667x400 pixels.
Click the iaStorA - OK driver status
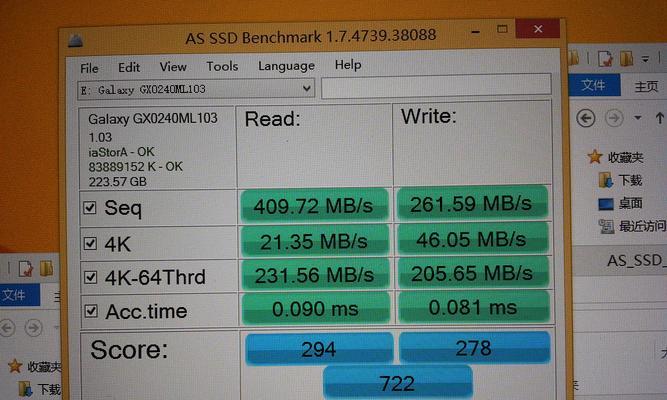pyautogui.click(x=121, y=152)
